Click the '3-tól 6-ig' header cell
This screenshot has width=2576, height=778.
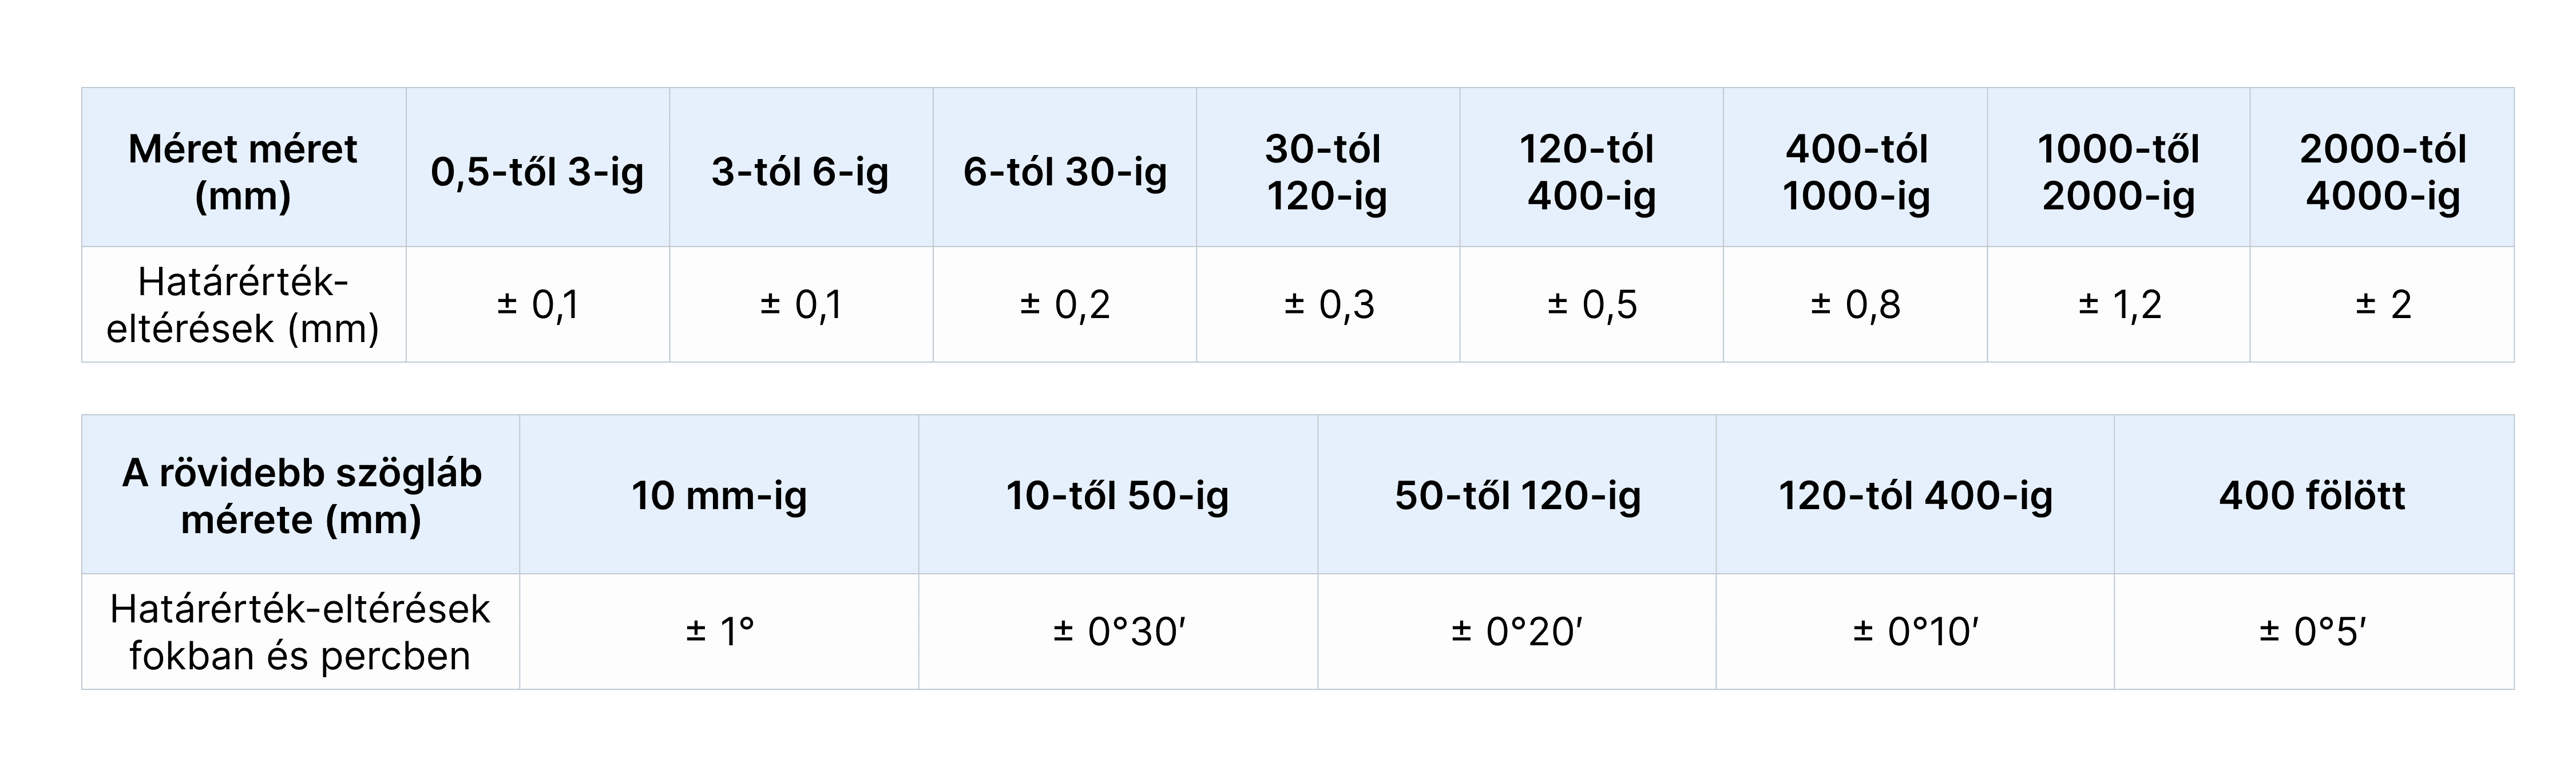point(801,167)
